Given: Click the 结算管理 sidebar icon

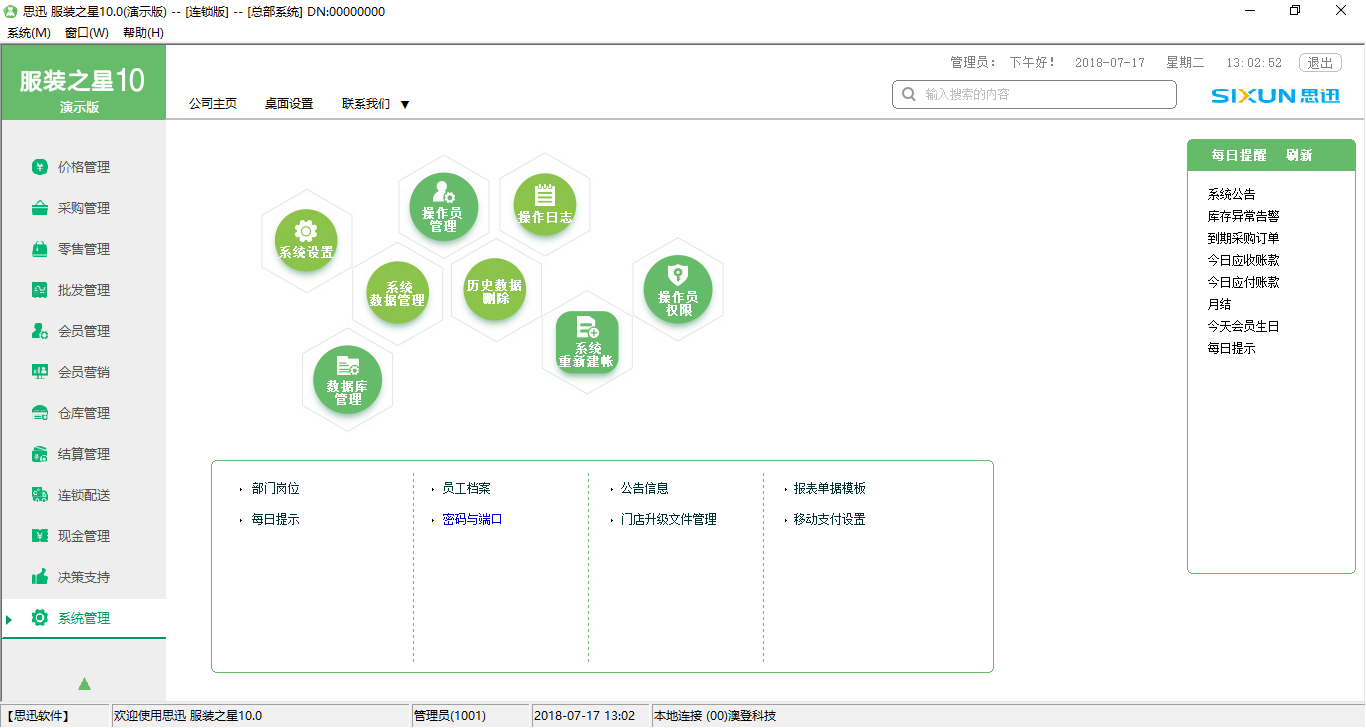Looking at the screenshot, I should pyautogui.click(x=40, y=454).
